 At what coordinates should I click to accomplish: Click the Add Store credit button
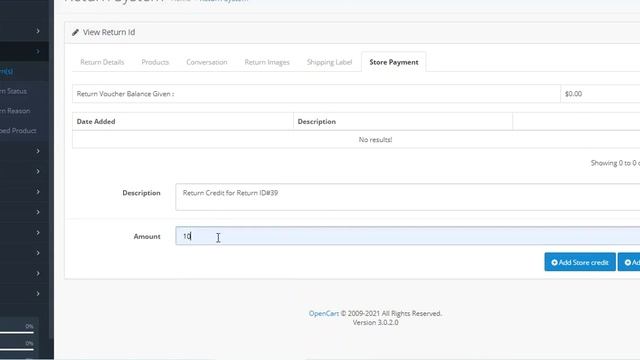(x=580, y=262)
